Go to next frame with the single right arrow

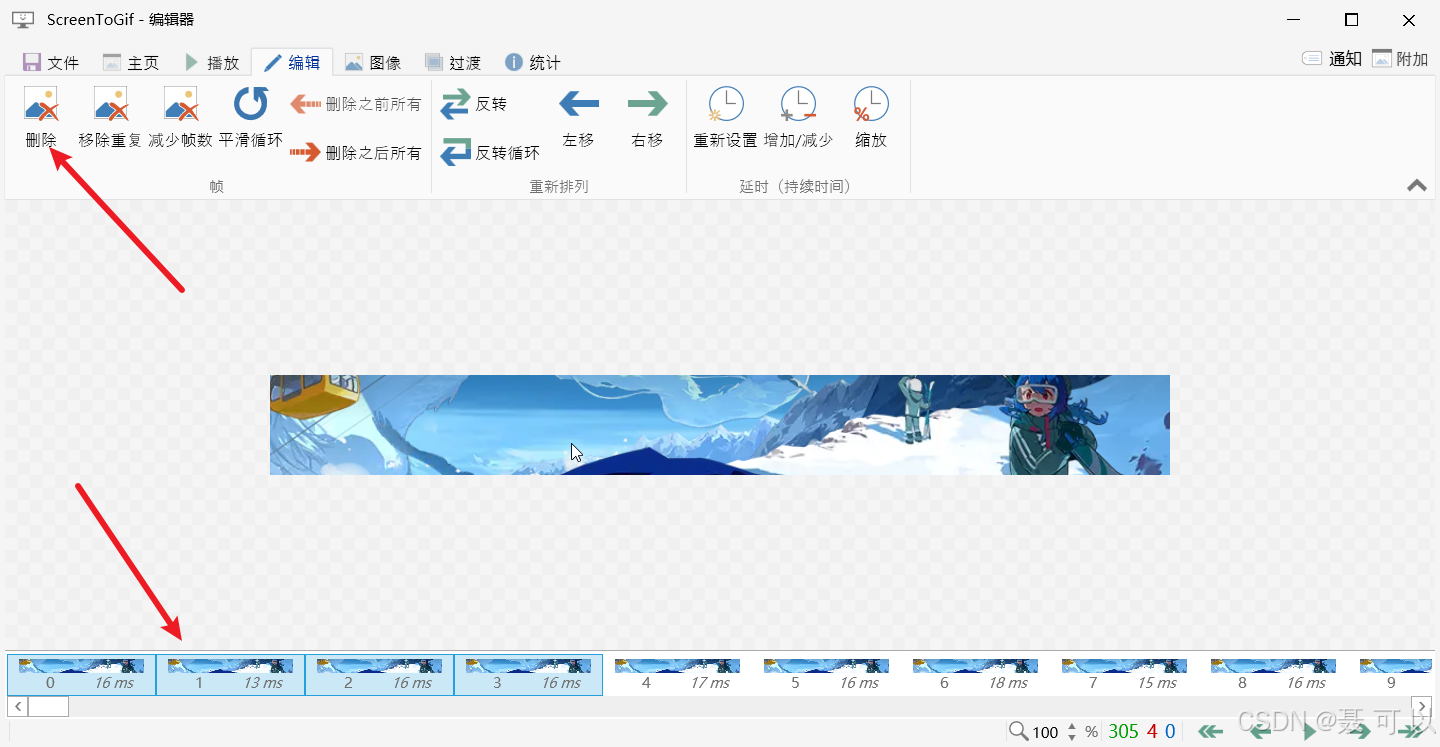pos(1358,732)
